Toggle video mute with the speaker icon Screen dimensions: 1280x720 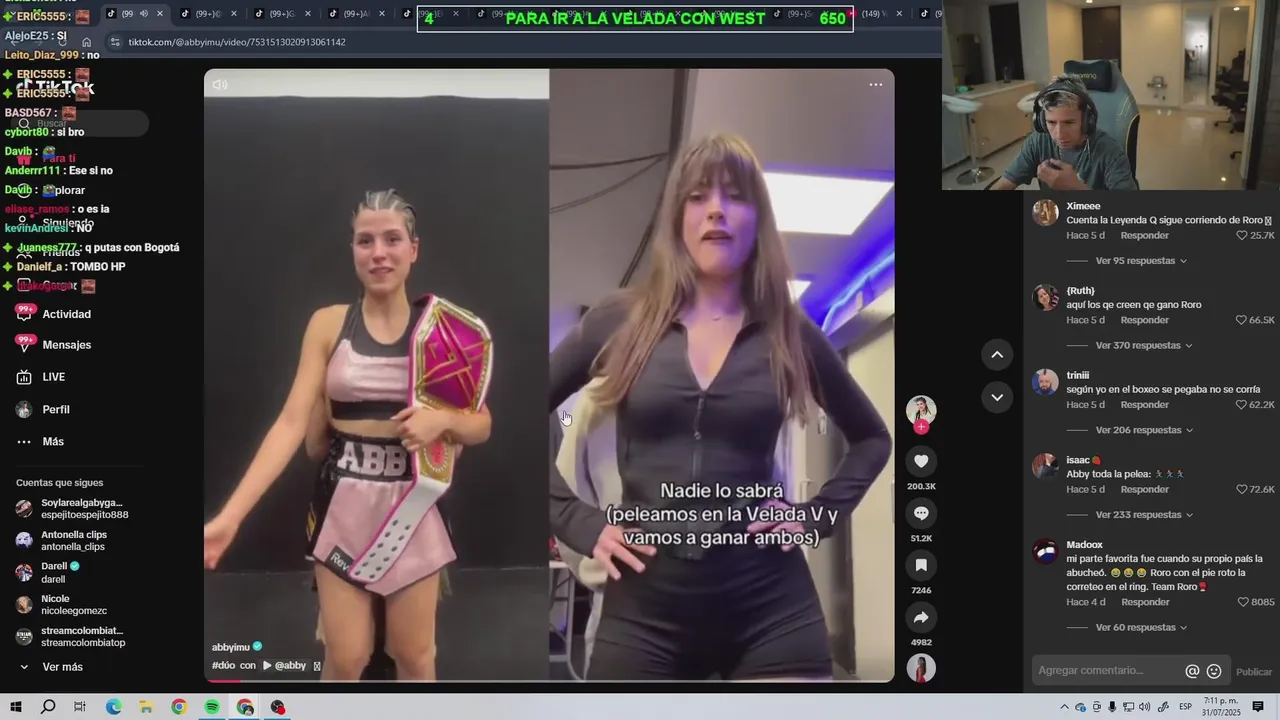tap(220, 85)
